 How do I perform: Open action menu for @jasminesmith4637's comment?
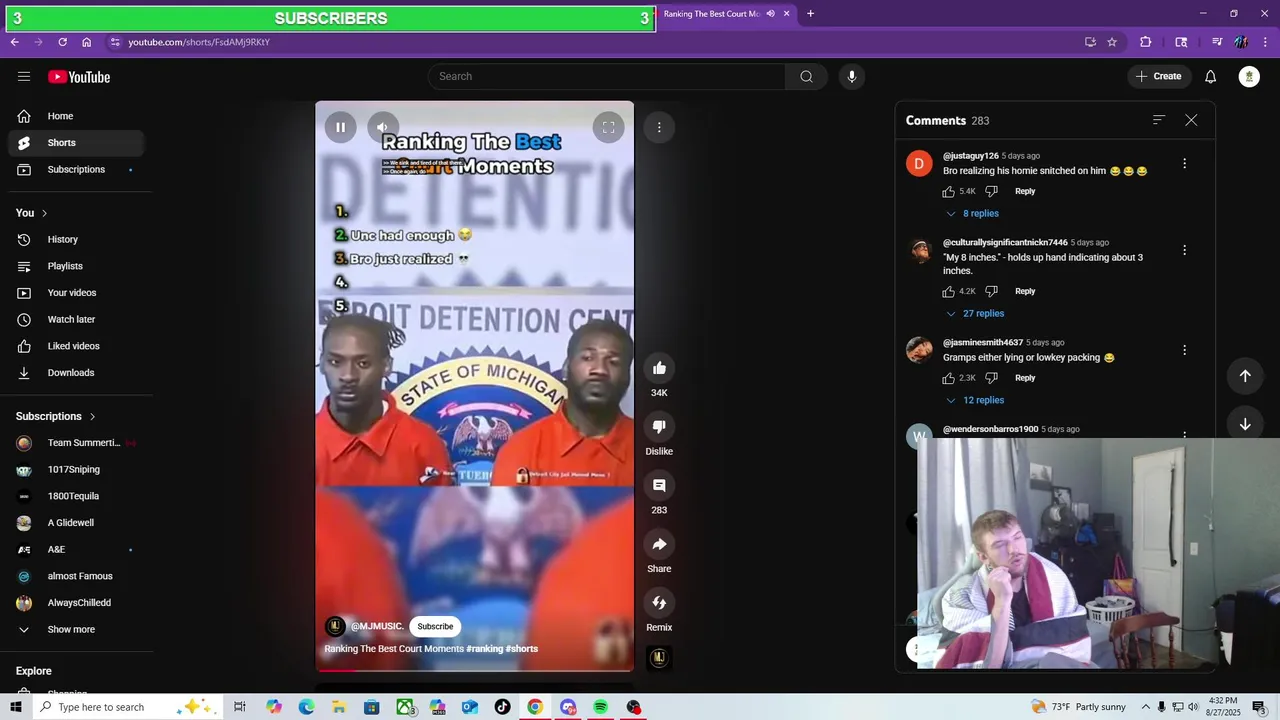click(1184, 350)
